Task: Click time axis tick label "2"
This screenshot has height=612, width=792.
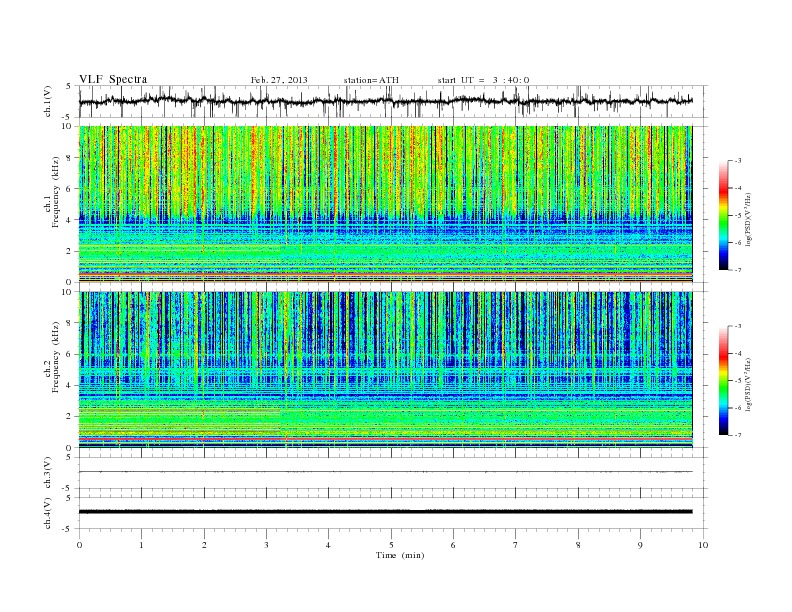Action: tap(204, 545)
